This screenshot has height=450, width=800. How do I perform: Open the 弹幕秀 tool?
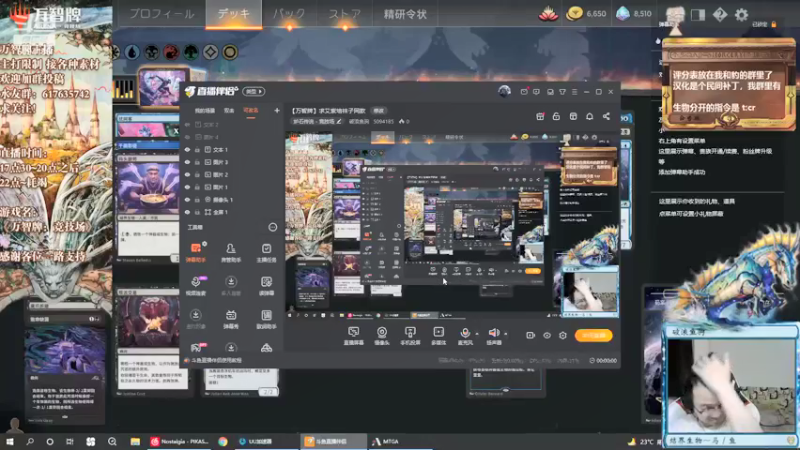pos(231,319)
